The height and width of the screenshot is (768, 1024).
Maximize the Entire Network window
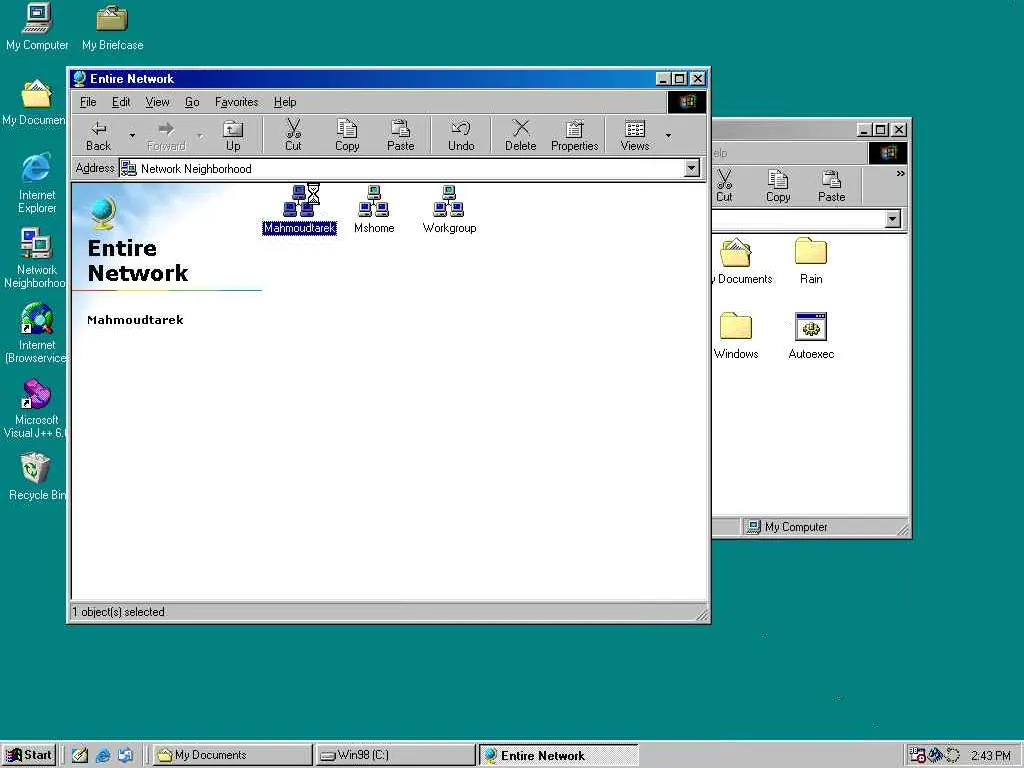tap(680, 79)
